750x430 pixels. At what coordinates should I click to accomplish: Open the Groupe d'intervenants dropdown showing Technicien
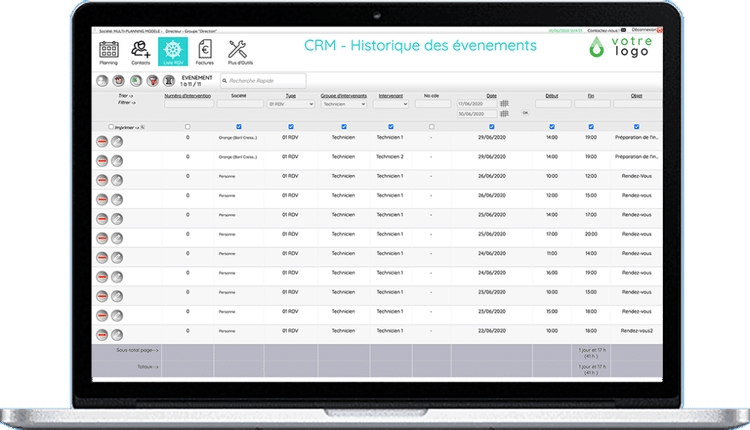coord(344,104)
